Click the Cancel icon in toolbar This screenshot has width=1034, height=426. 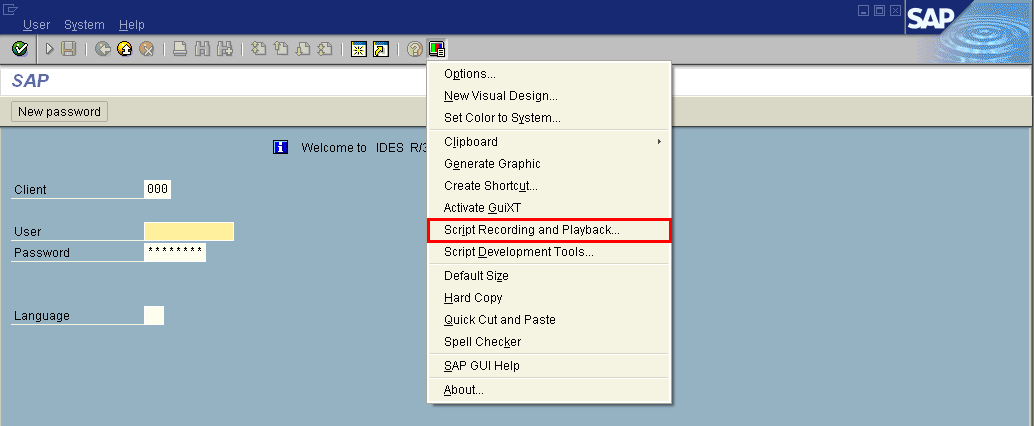tap(147, 49)
